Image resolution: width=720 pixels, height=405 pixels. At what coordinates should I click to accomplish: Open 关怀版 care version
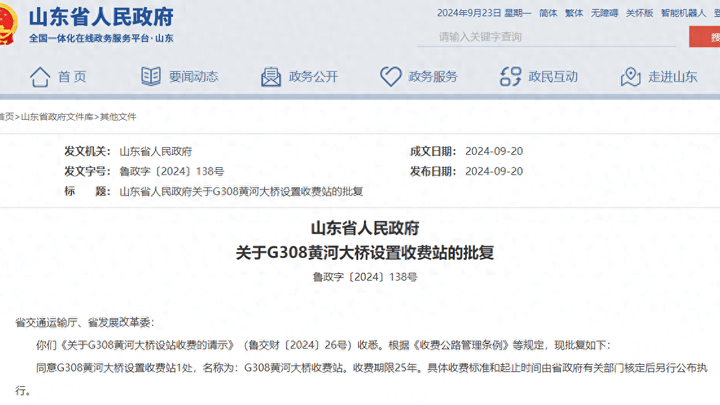tap(639, 13)
